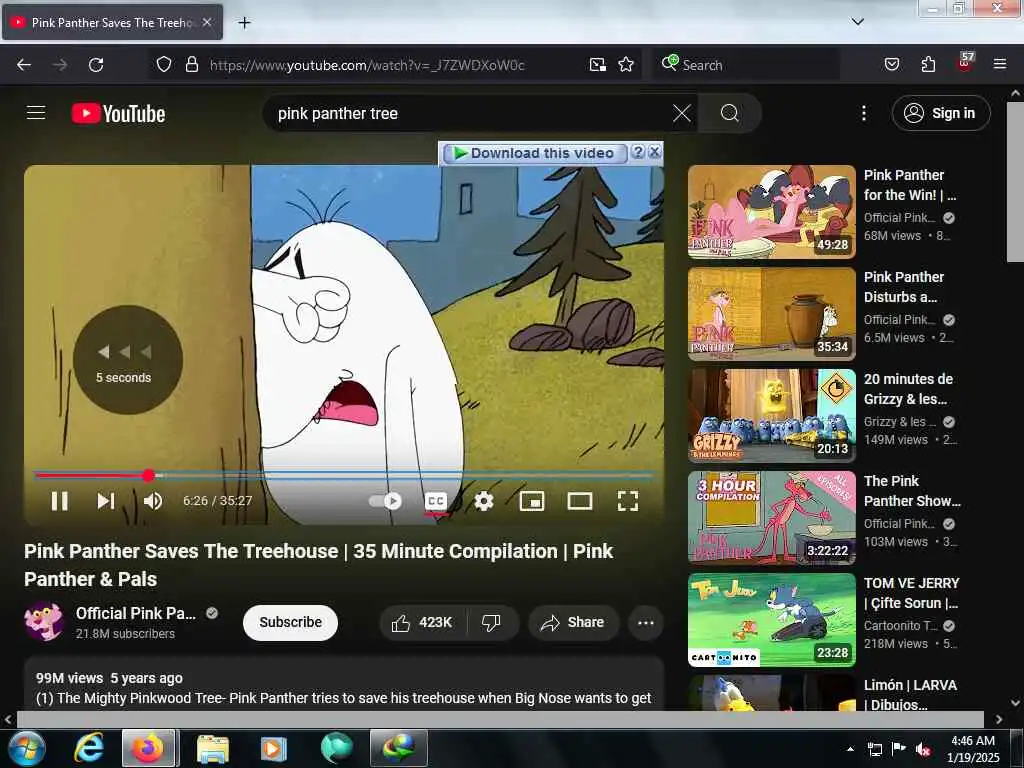Open Windows Media Player from taskbar
1024x768 pixels.
[x=273, y=748]
